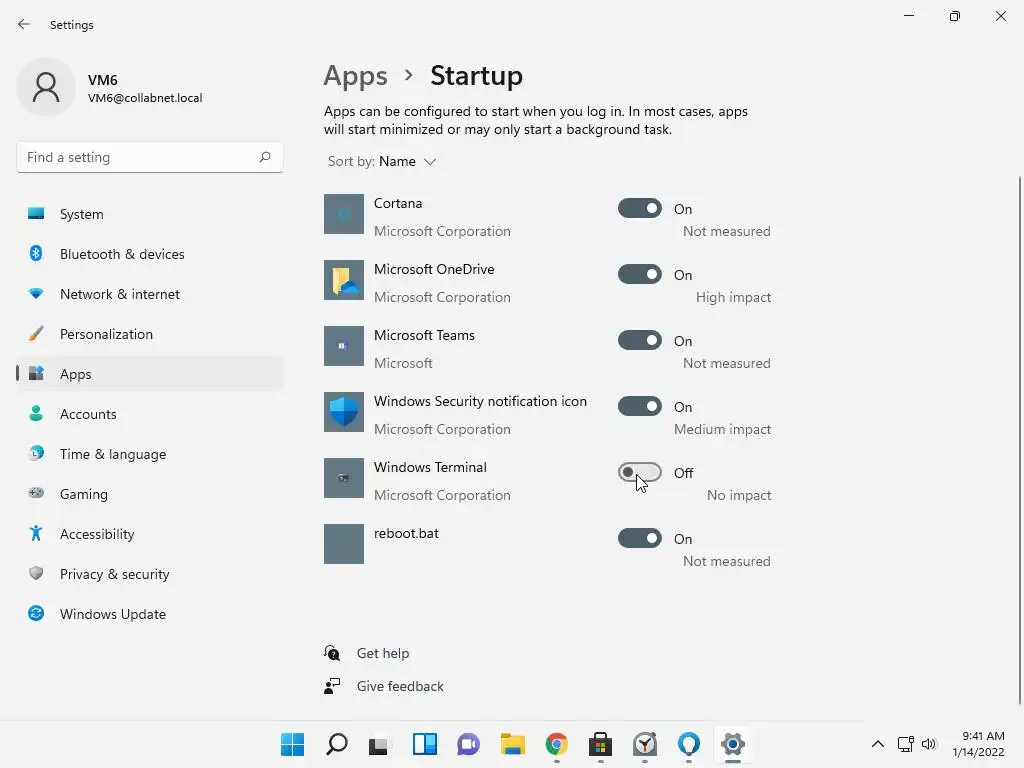This screenshot has height=768, width=1024.
Task: Click the Find a setting search box
Action: click(150, 157)
